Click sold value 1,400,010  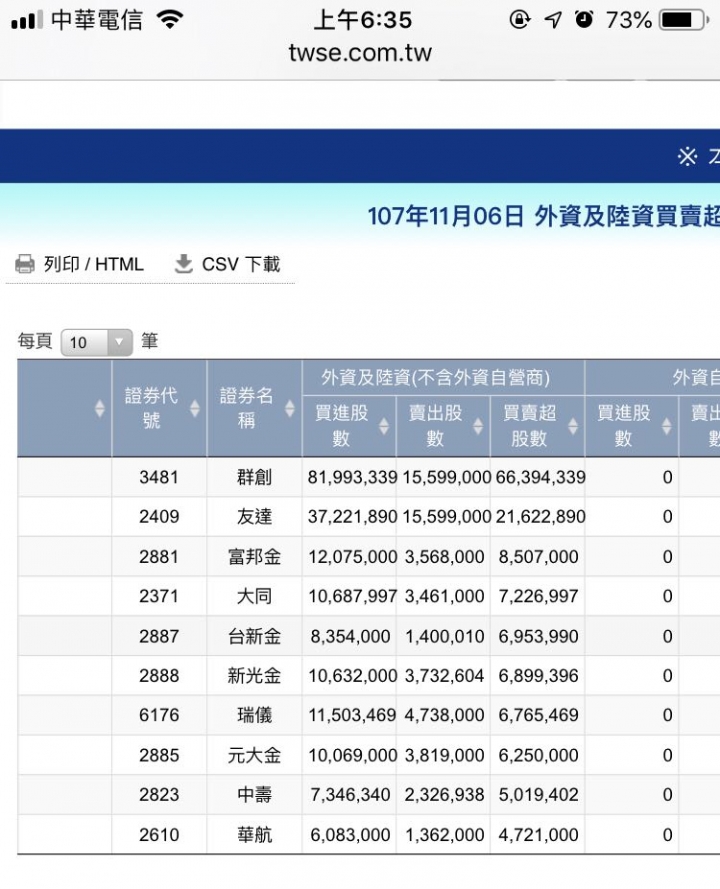(x=444, y=637)
